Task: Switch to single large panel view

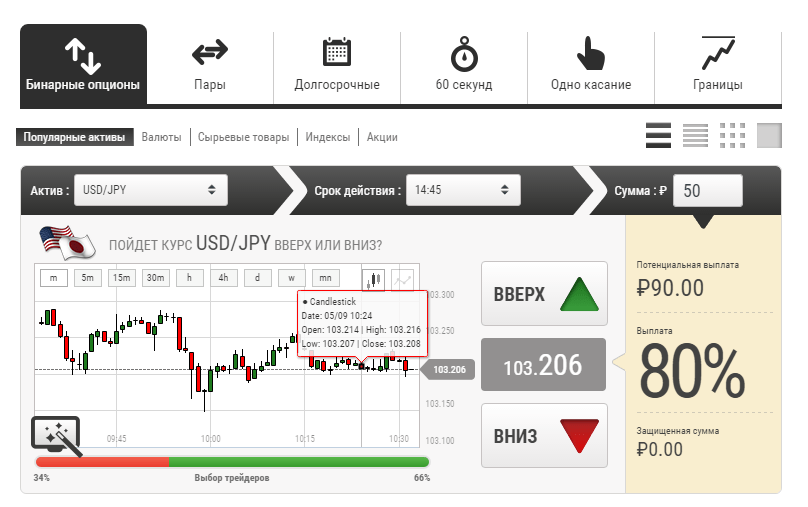Action: (769, 136)
